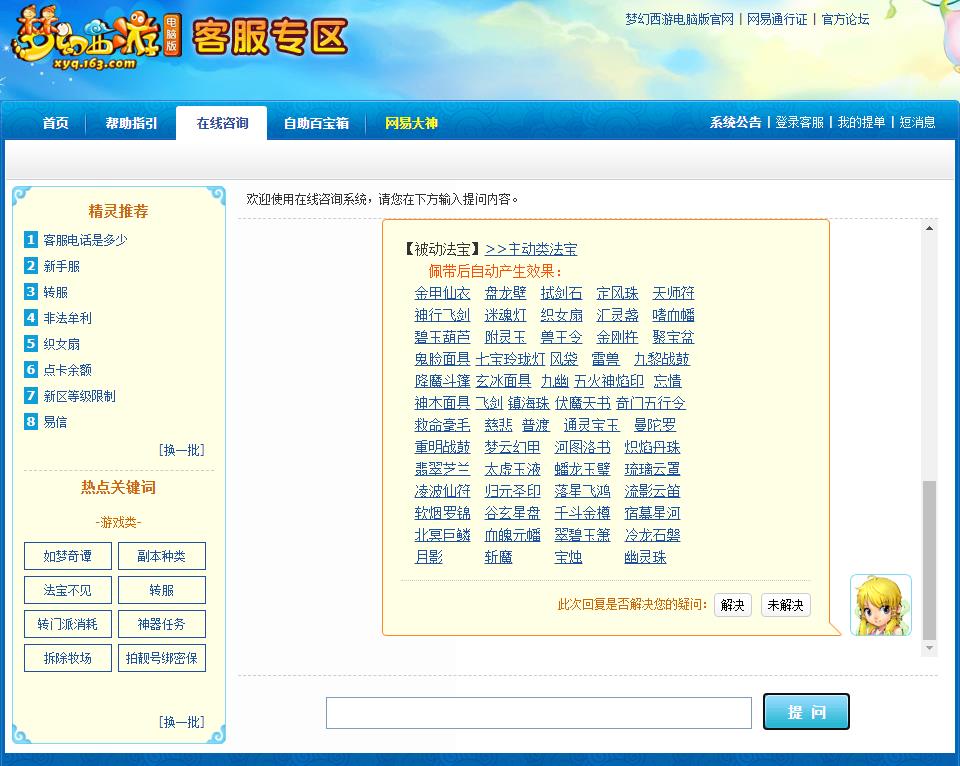Screen dimensions: 960x766
Task: Open the 金甲仙衣 法宝 link
Action: [x=442, y=293]
